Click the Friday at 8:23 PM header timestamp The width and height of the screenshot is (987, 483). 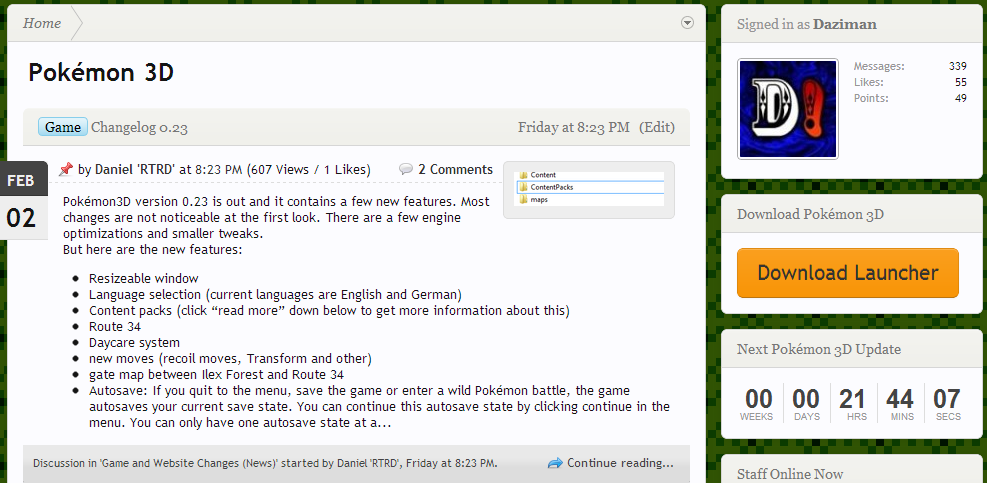(573, 127)
